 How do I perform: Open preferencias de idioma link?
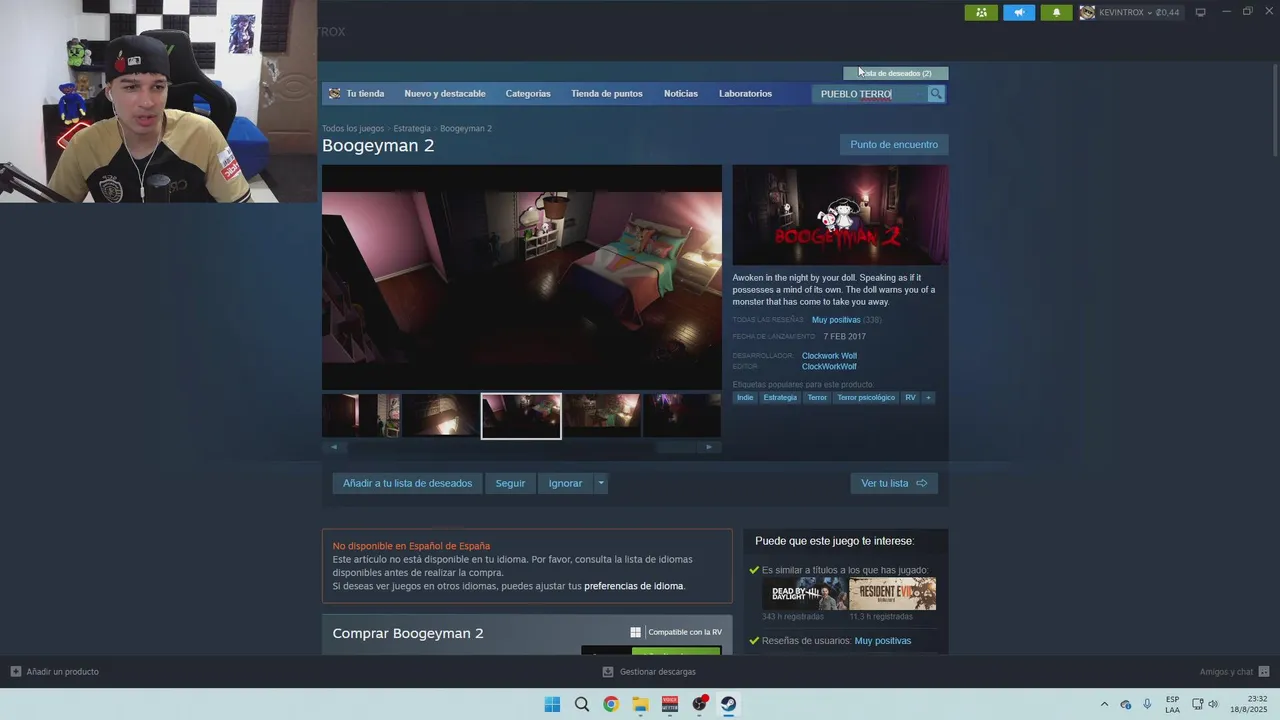[634, 586]
